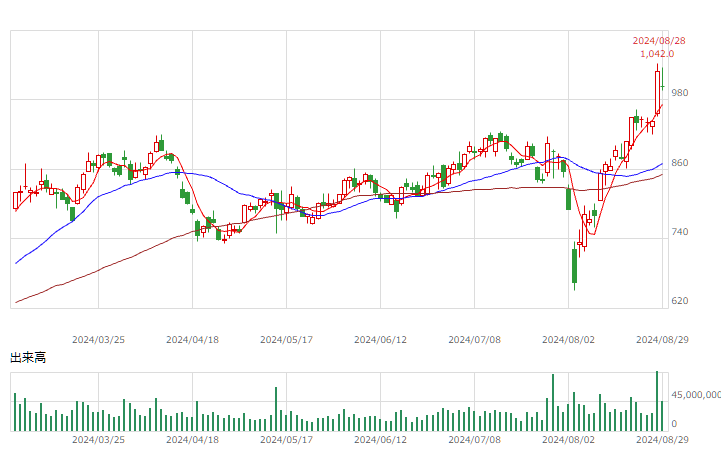
Task: Click 2024/05/17 under the price chart
Action: coord(286,340)
